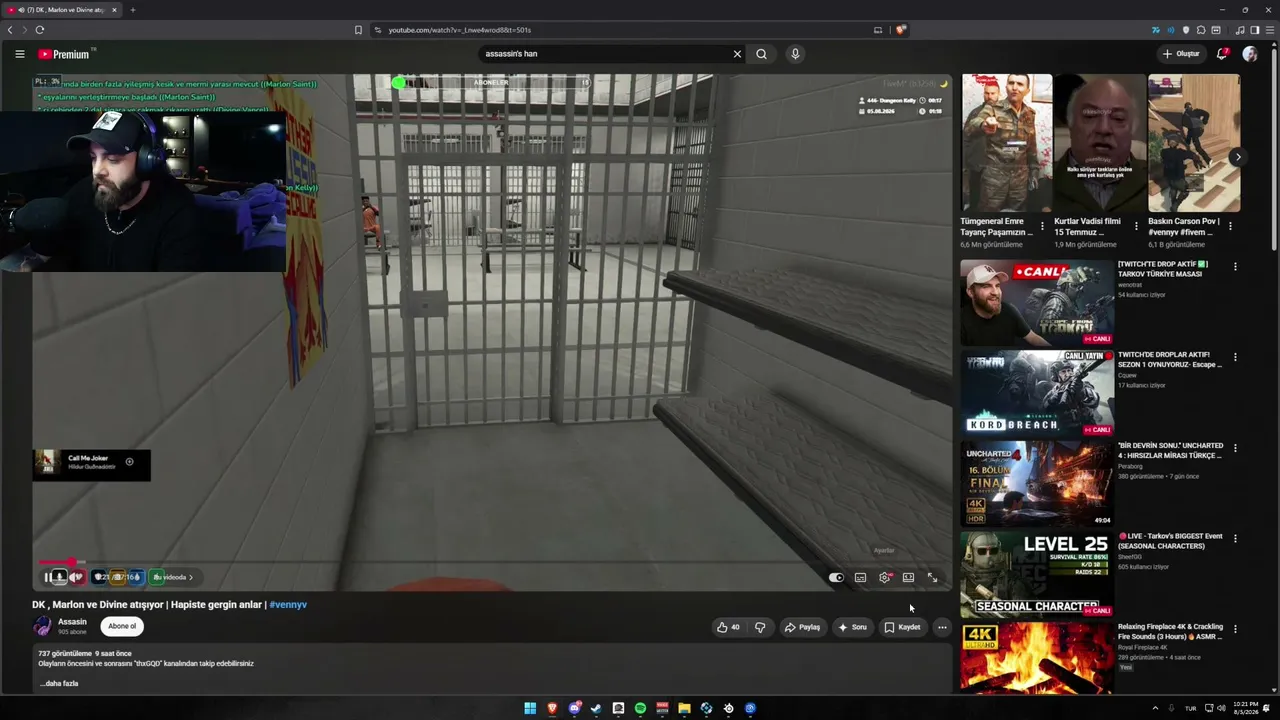Open Brave Shields lion icon

pos(900,30)
